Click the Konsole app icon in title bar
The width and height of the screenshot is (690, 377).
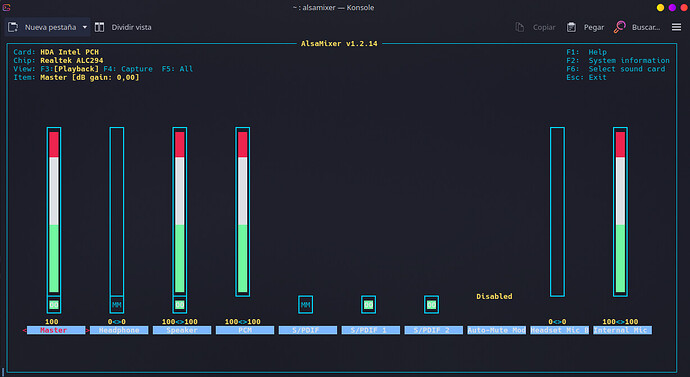point(6,7)
